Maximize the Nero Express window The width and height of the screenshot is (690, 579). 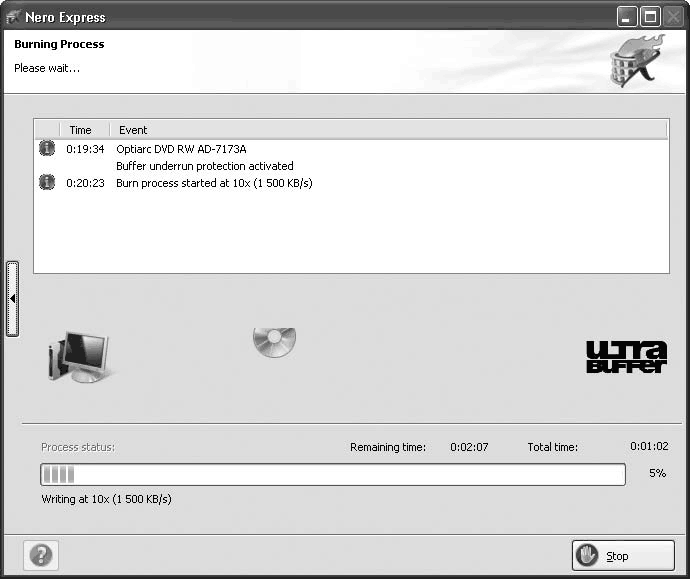[649, 17]
